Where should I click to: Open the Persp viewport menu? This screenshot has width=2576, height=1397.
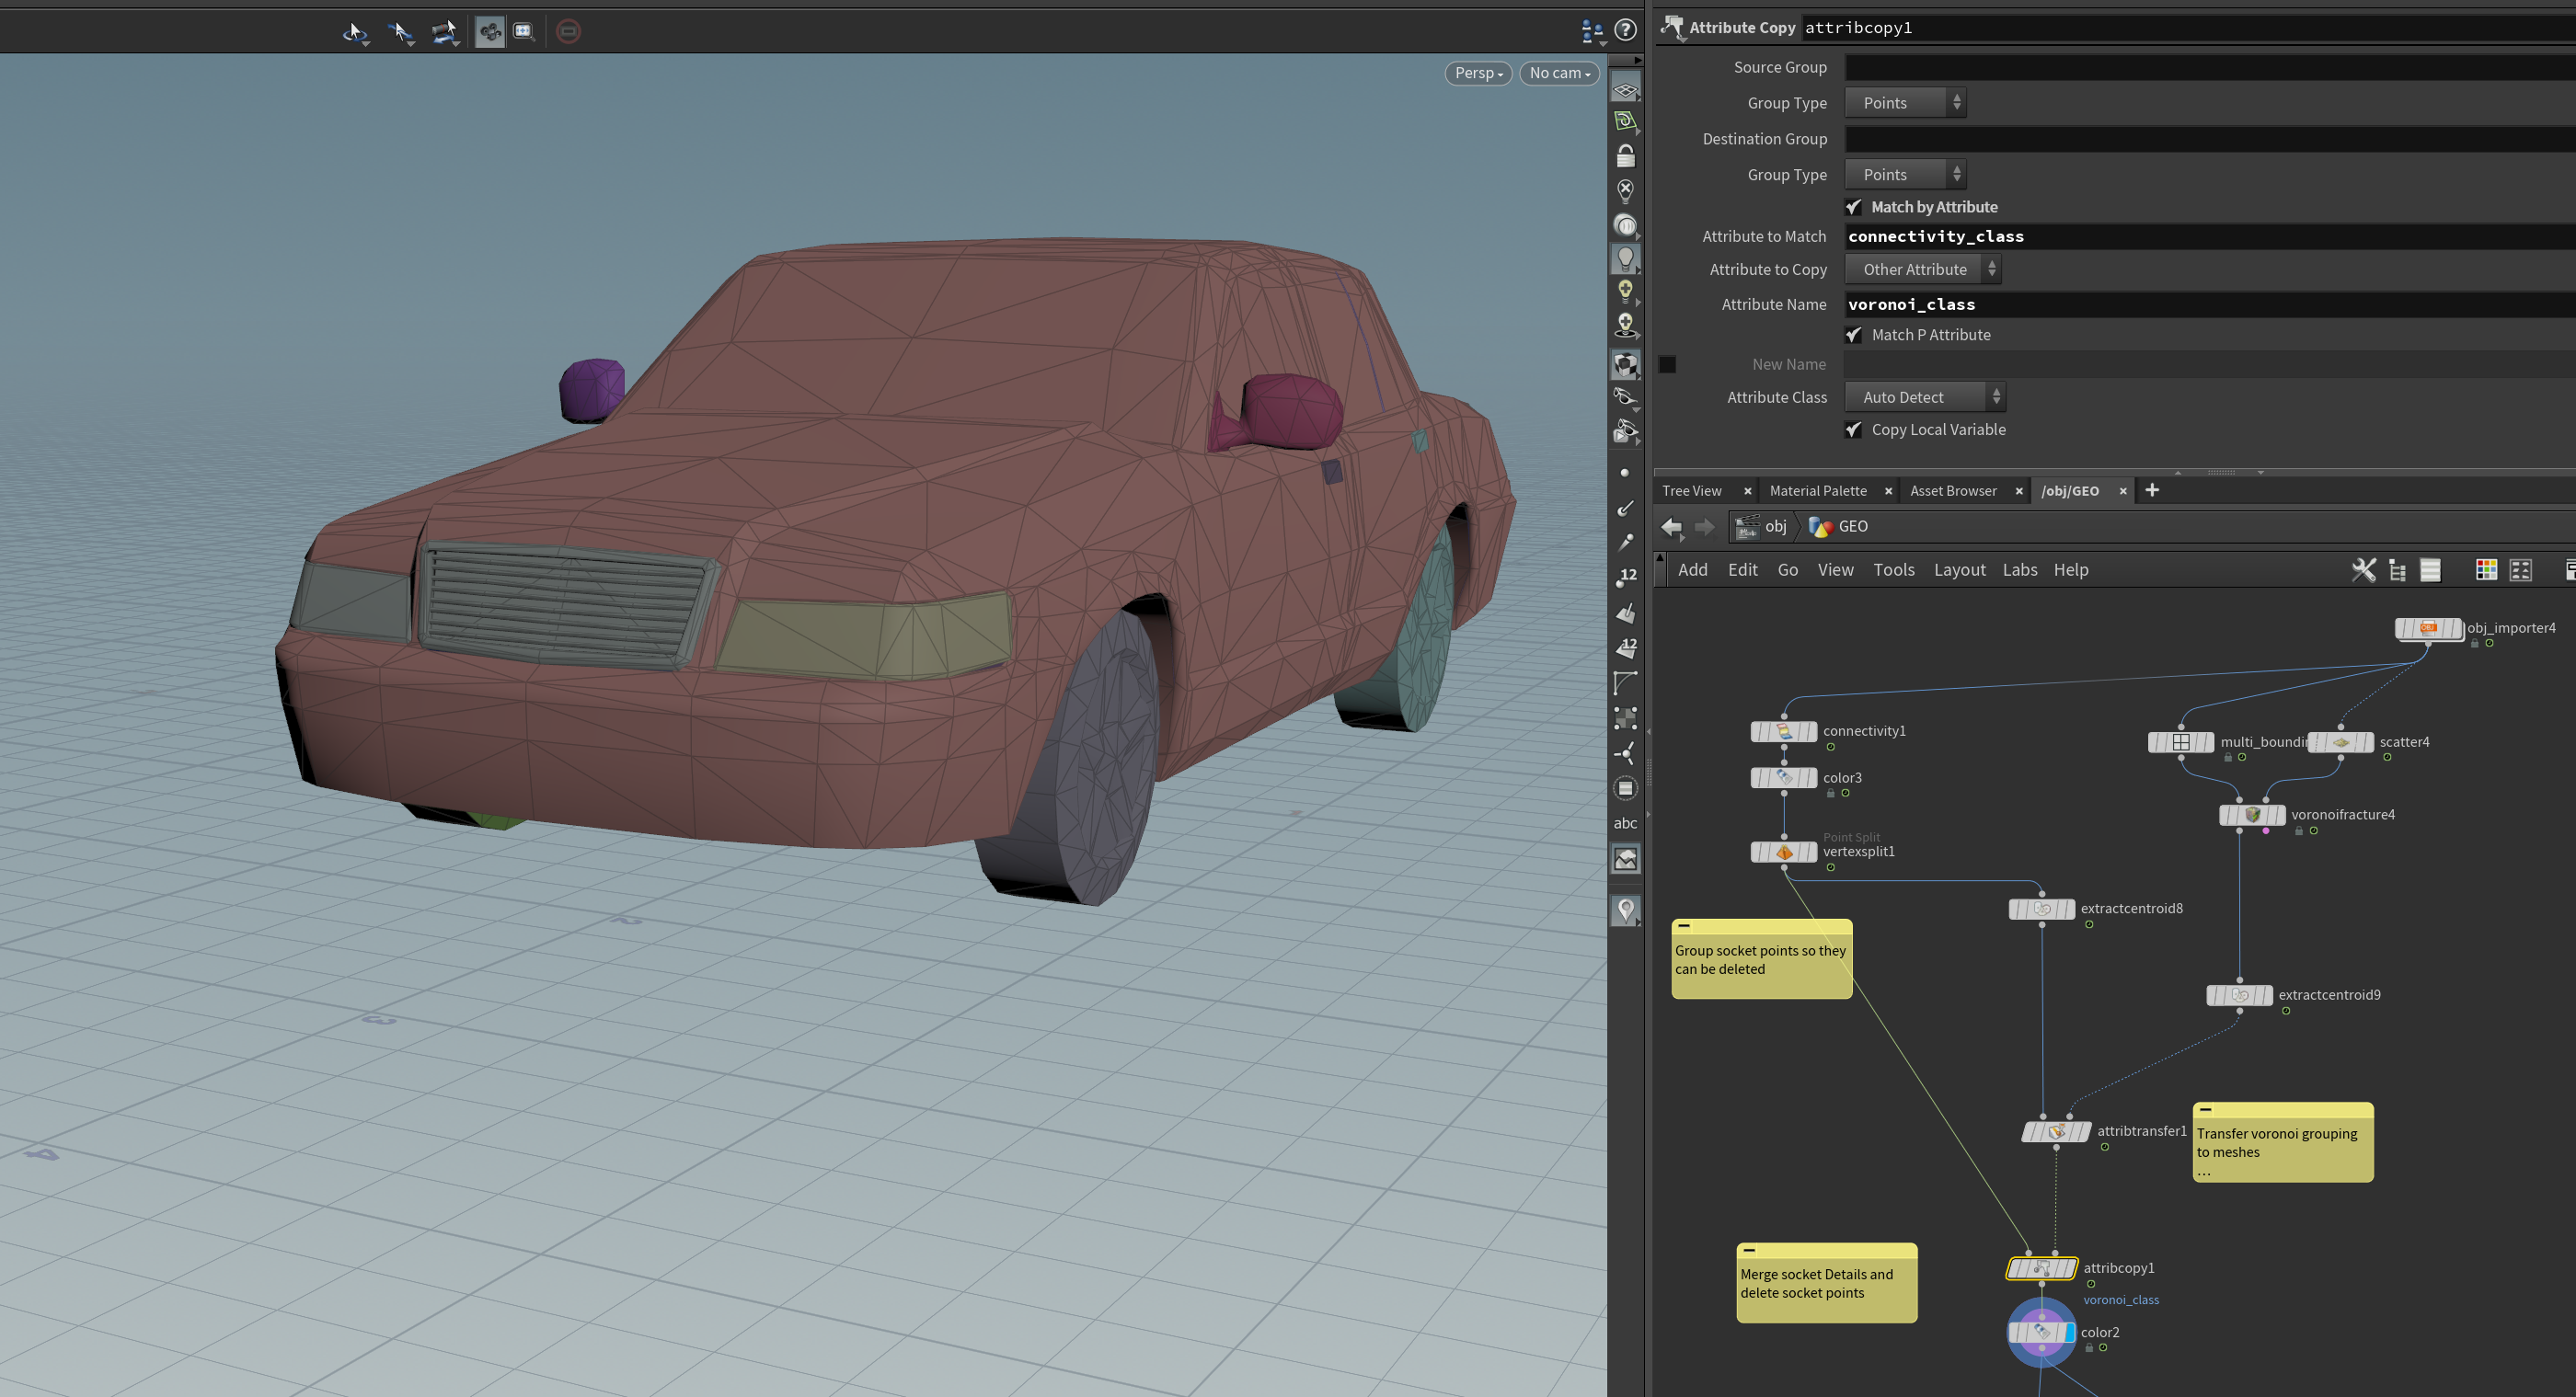tap(1478, 73)
